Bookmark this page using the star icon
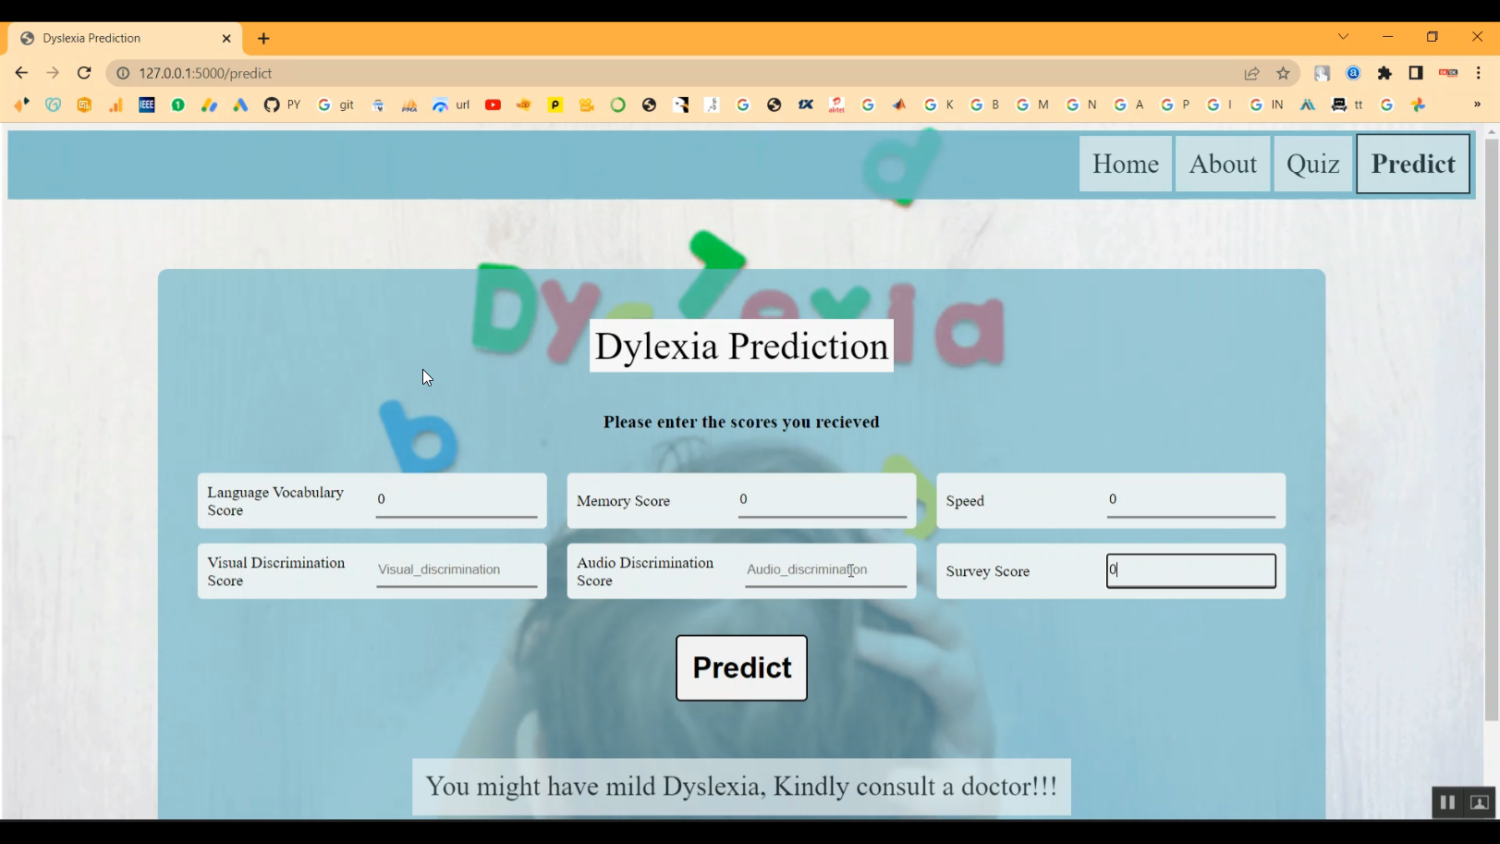The image size is (1500, 844). (1282, 72)
